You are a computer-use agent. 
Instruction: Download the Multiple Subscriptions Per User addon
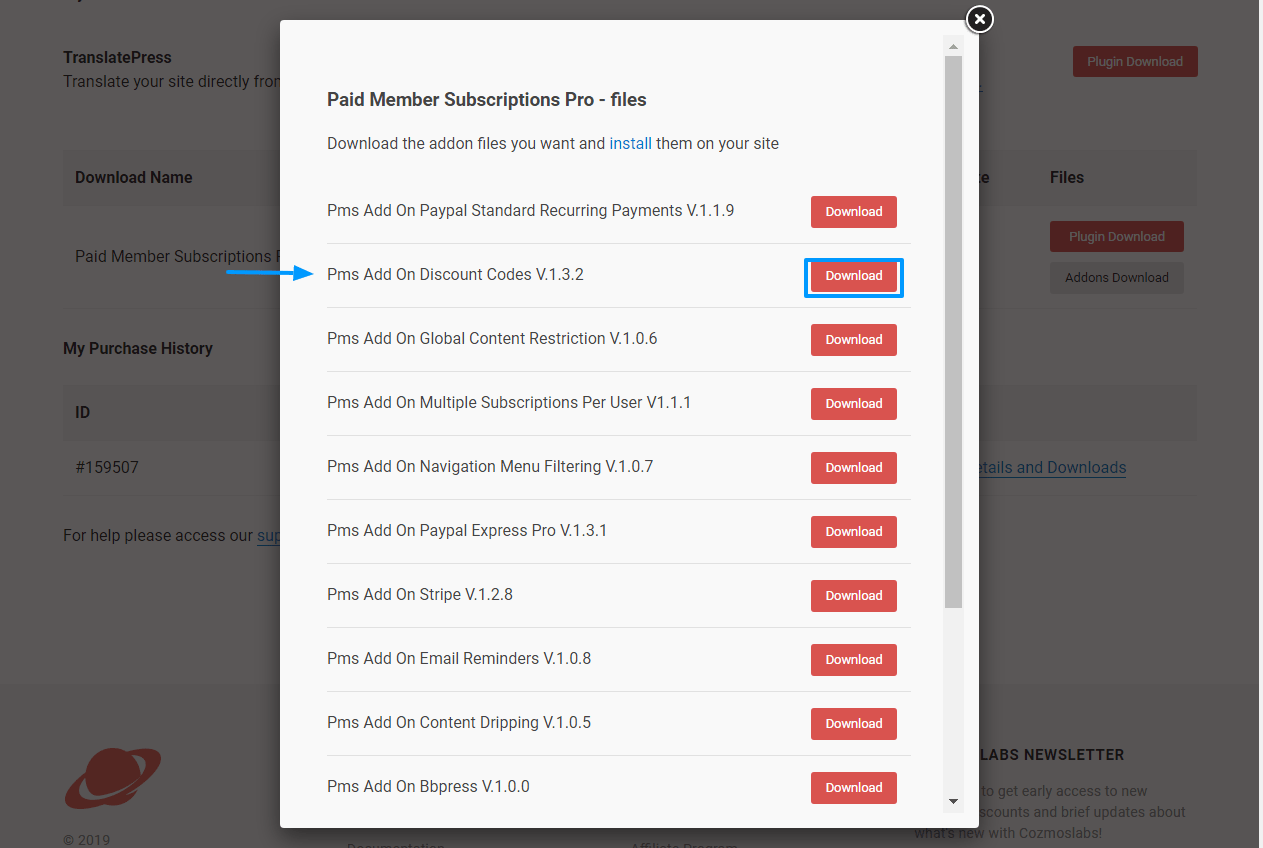853,404
